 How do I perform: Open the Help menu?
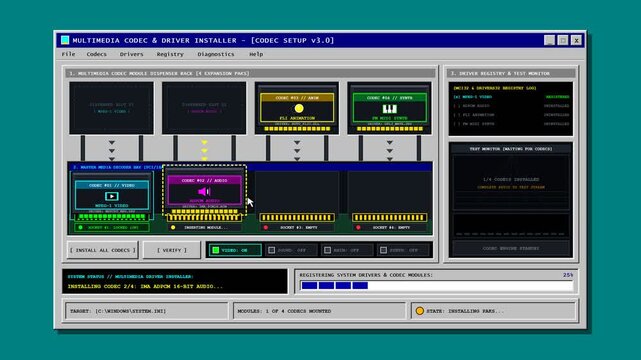256,54
